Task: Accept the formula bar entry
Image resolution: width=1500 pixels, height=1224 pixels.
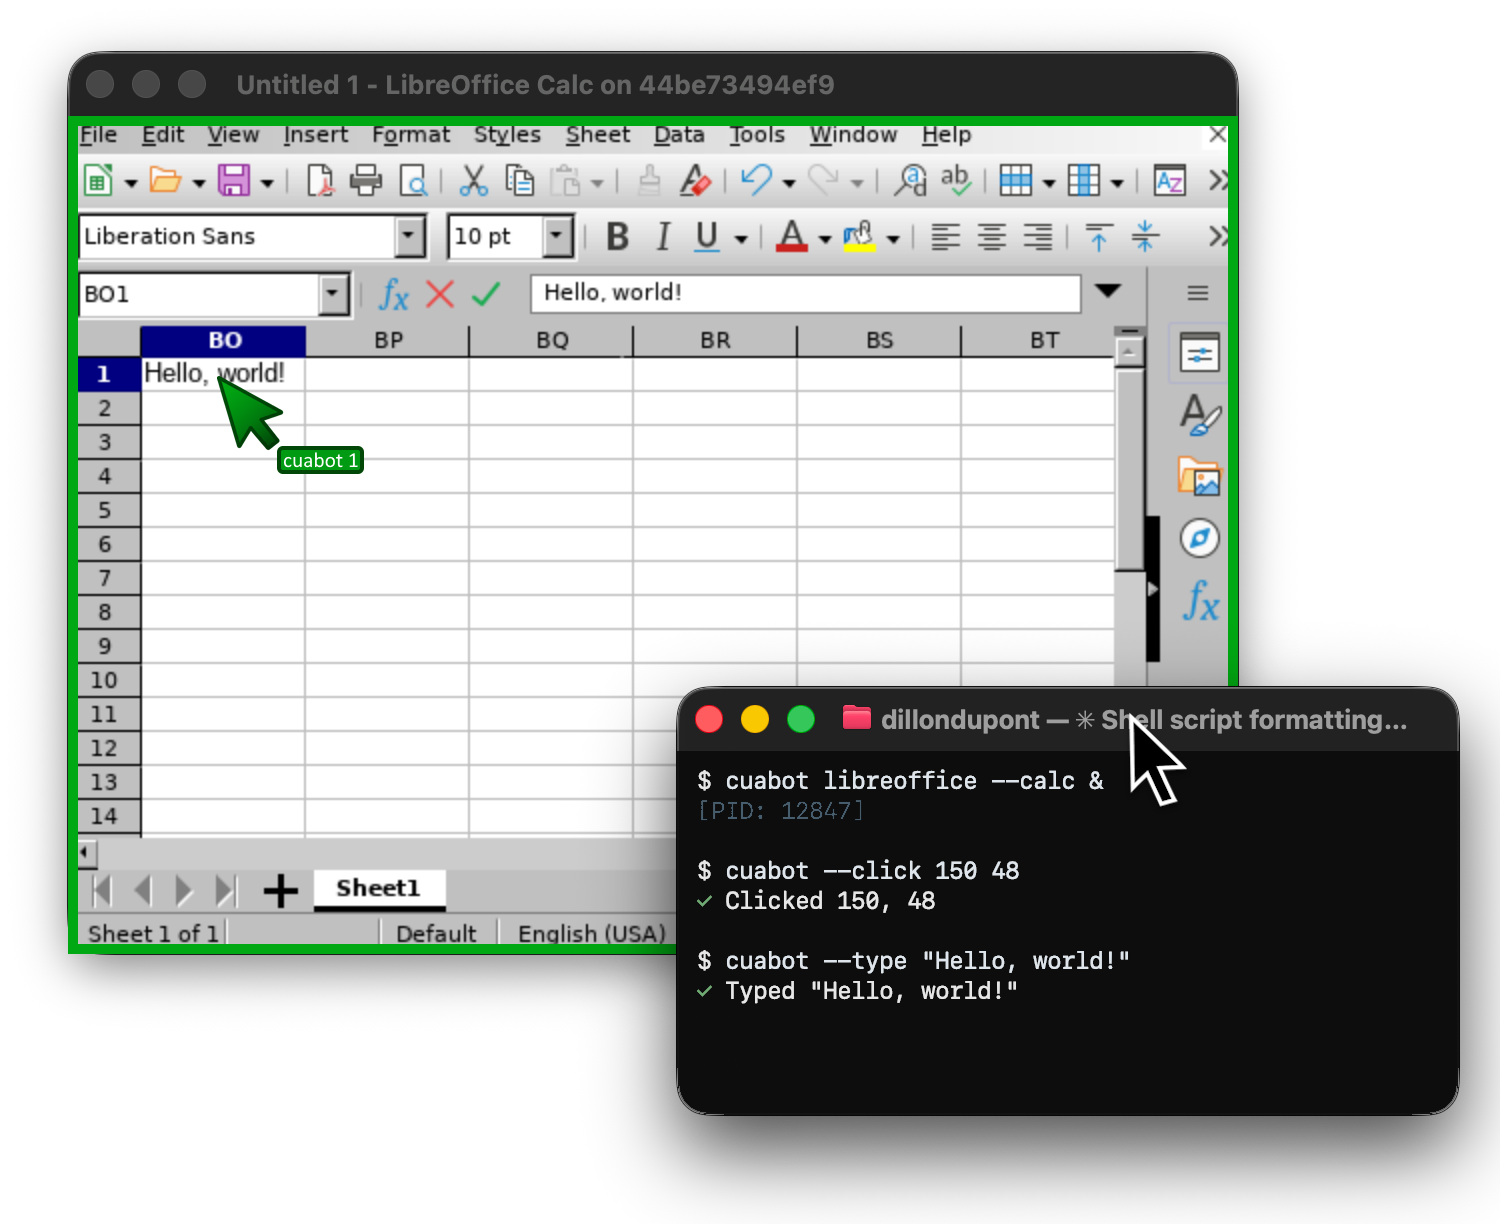Action: click(485, 294)
